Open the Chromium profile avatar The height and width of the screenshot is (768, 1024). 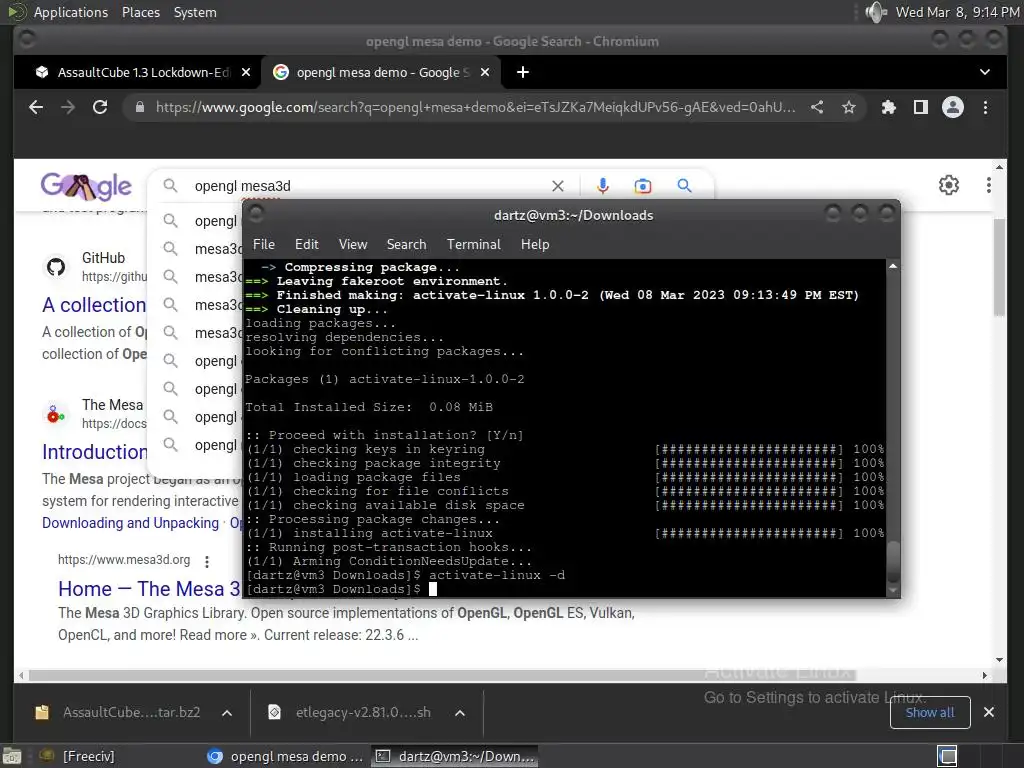953,107
